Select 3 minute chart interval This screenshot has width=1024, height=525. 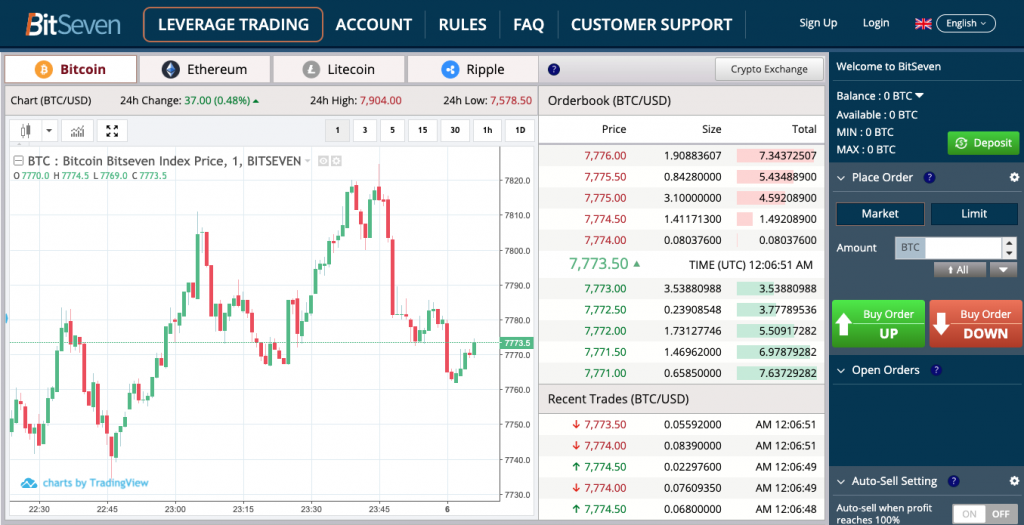point(364,130)
